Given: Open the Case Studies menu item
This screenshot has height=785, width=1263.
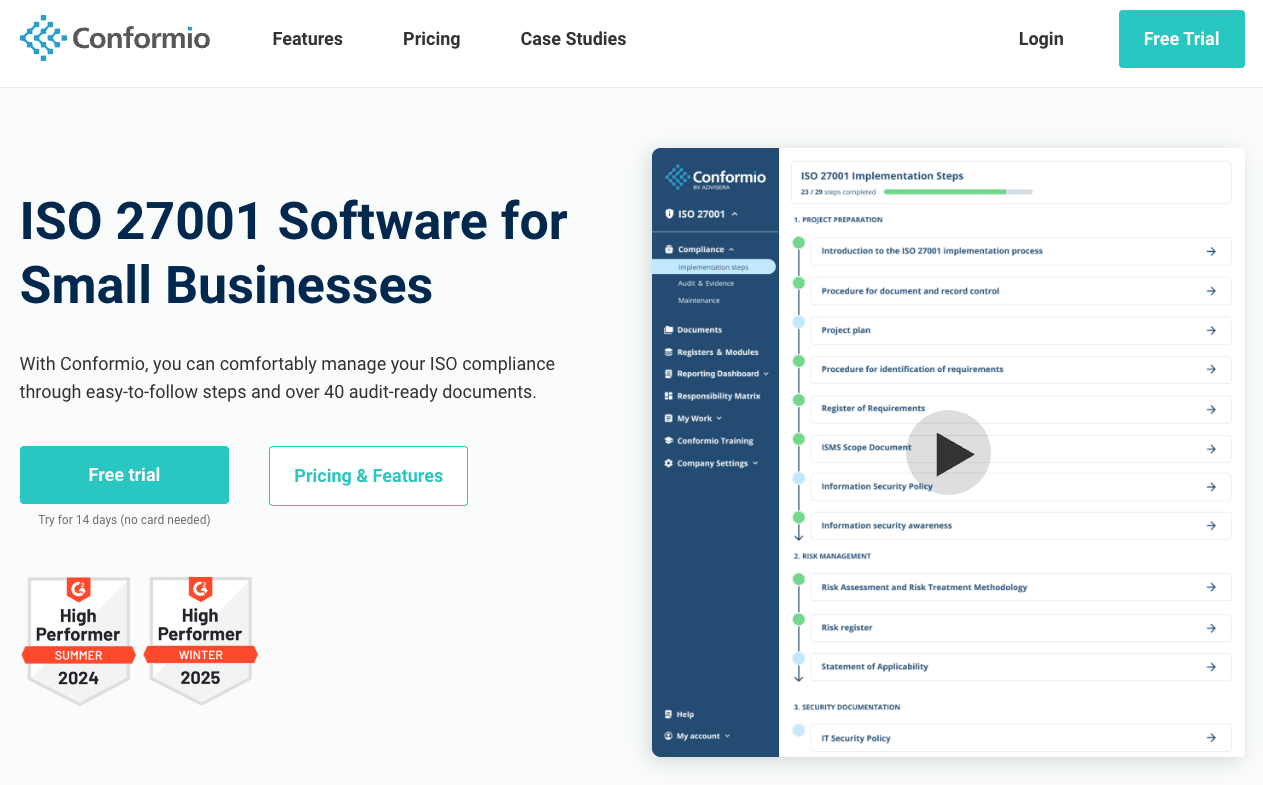Looking at the screenshot, I should click(x=573, y=39).
